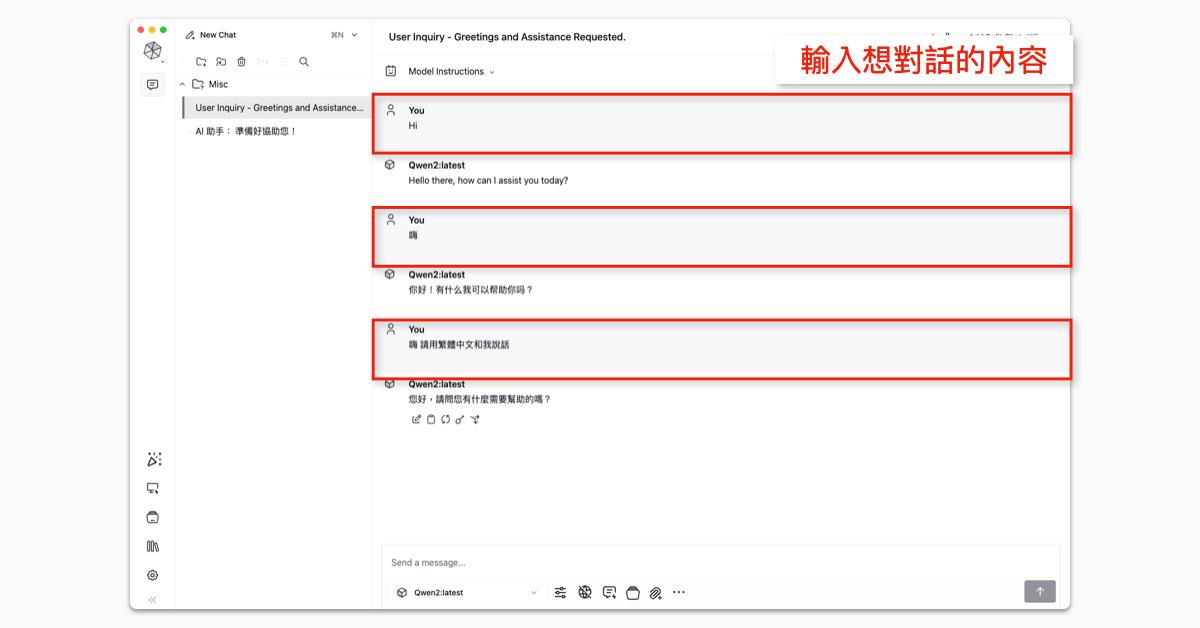Open the more options ellipsis in the input bar
The width and height of the screenshot is (1200, 628).
[x=679, y=592]
